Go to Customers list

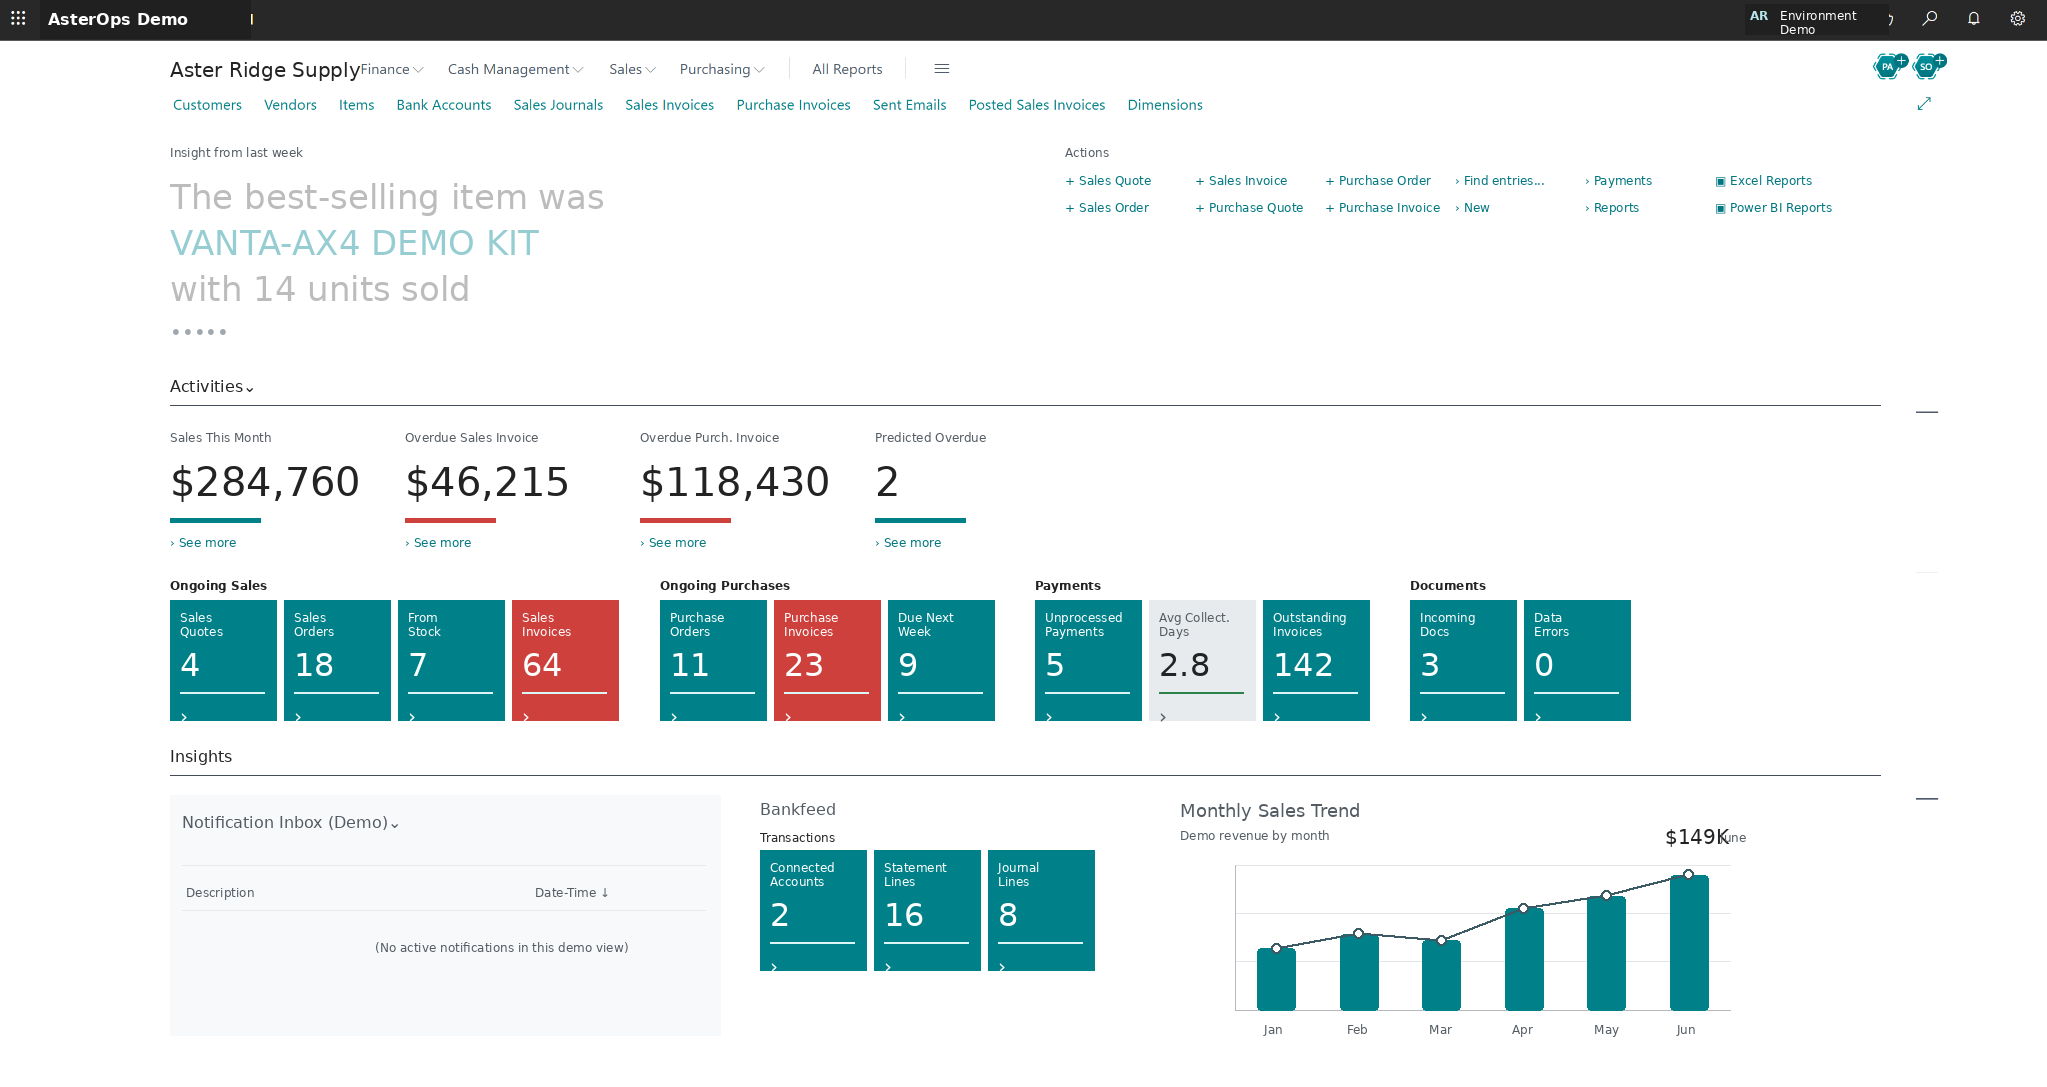[x=207, y=105]
